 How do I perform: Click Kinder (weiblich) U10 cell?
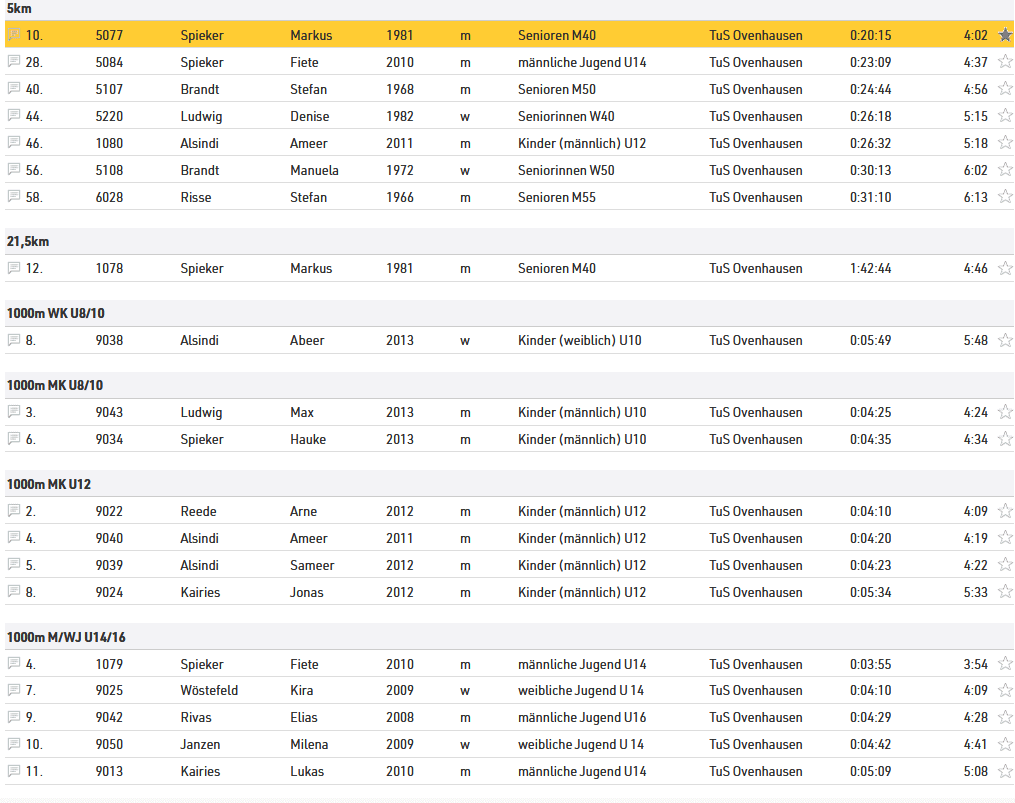tap(580, 340)
